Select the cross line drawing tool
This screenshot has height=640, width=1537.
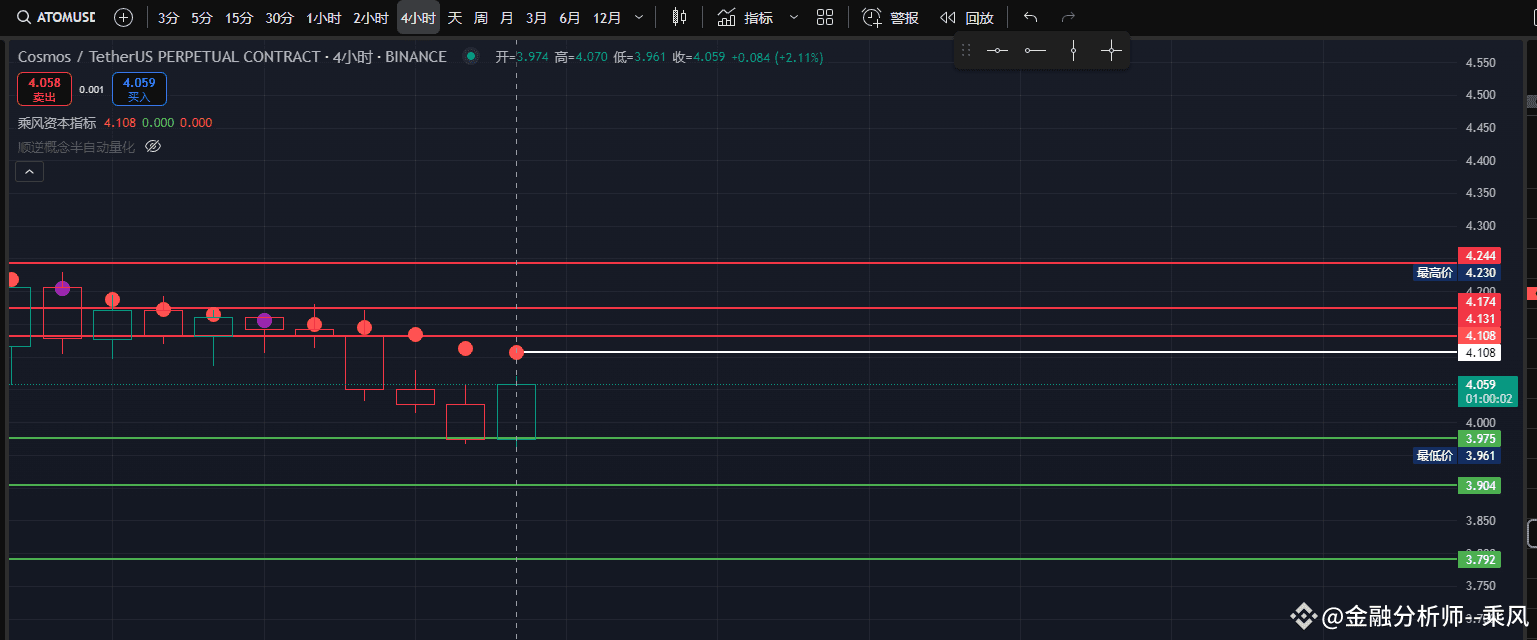(x=1111, y=50)
